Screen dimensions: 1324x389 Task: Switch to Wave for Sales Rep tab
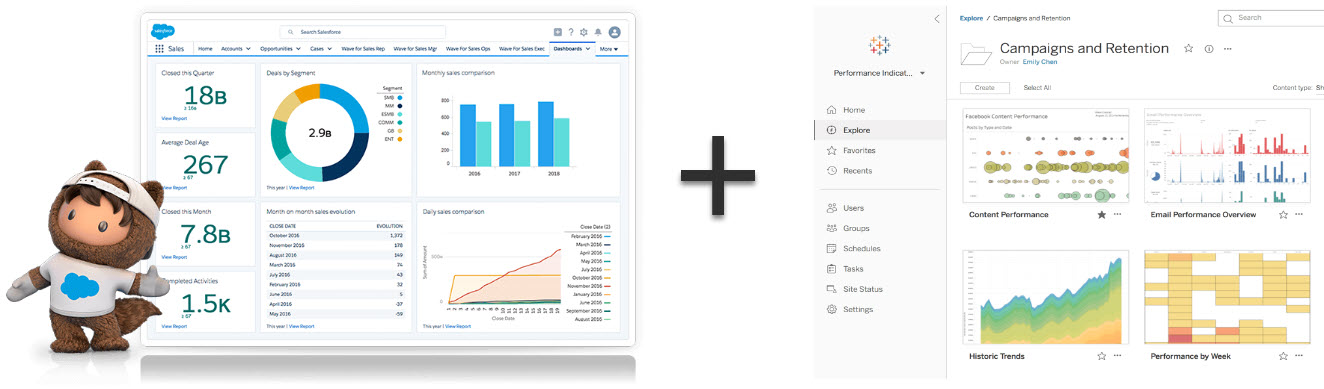[362, 48]
